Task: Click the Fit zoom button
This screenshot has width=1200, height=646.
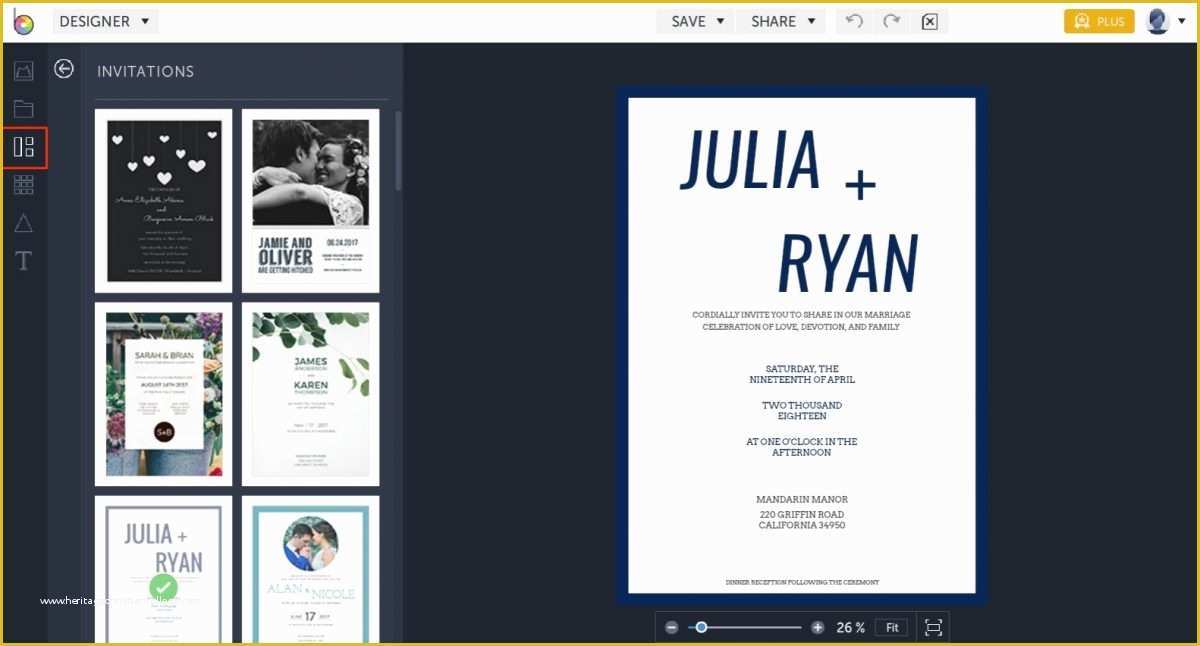Action: click(892, 628)
